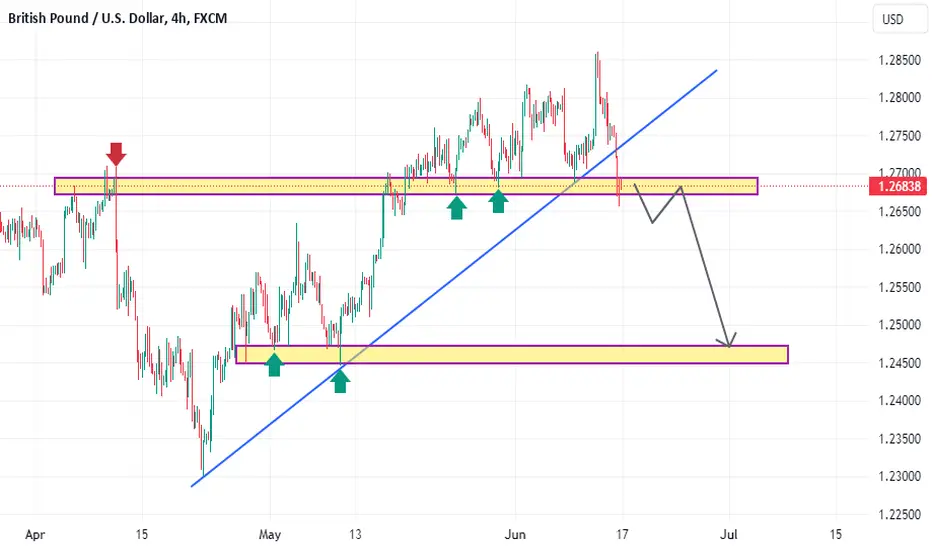Click the red 1.26838 current price label
932x550 pixels.
point(899,186)
